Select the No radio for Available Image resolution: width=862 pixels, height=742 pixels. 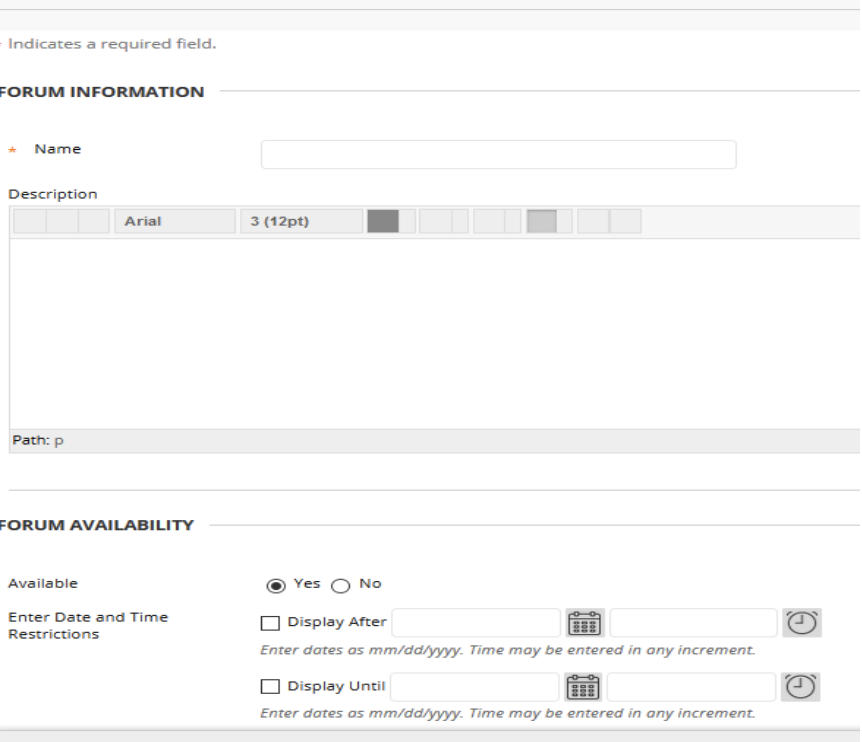pos(337,584)
